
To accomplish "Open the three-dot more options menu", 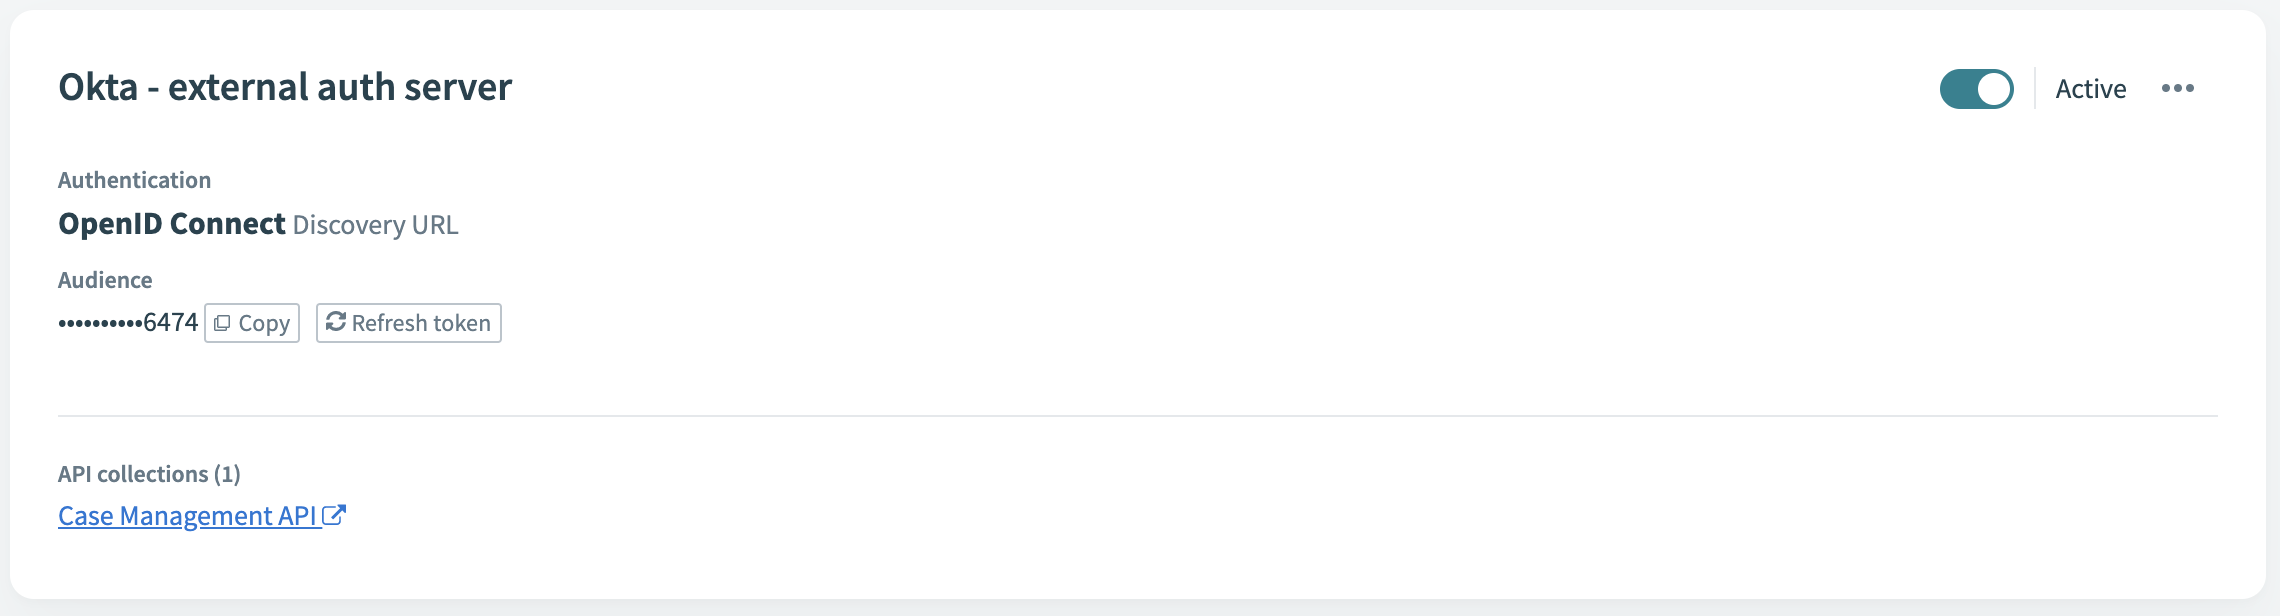I will tap(2177, 89).
